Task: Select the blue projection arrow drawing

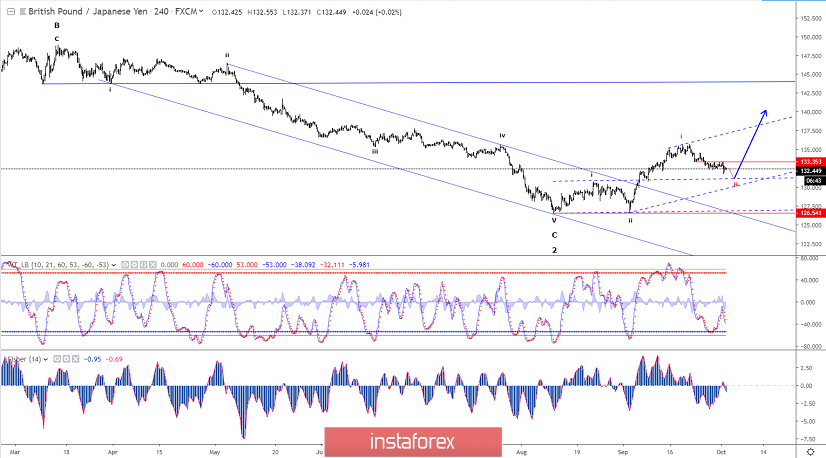Action: click(x=750, y=143)
